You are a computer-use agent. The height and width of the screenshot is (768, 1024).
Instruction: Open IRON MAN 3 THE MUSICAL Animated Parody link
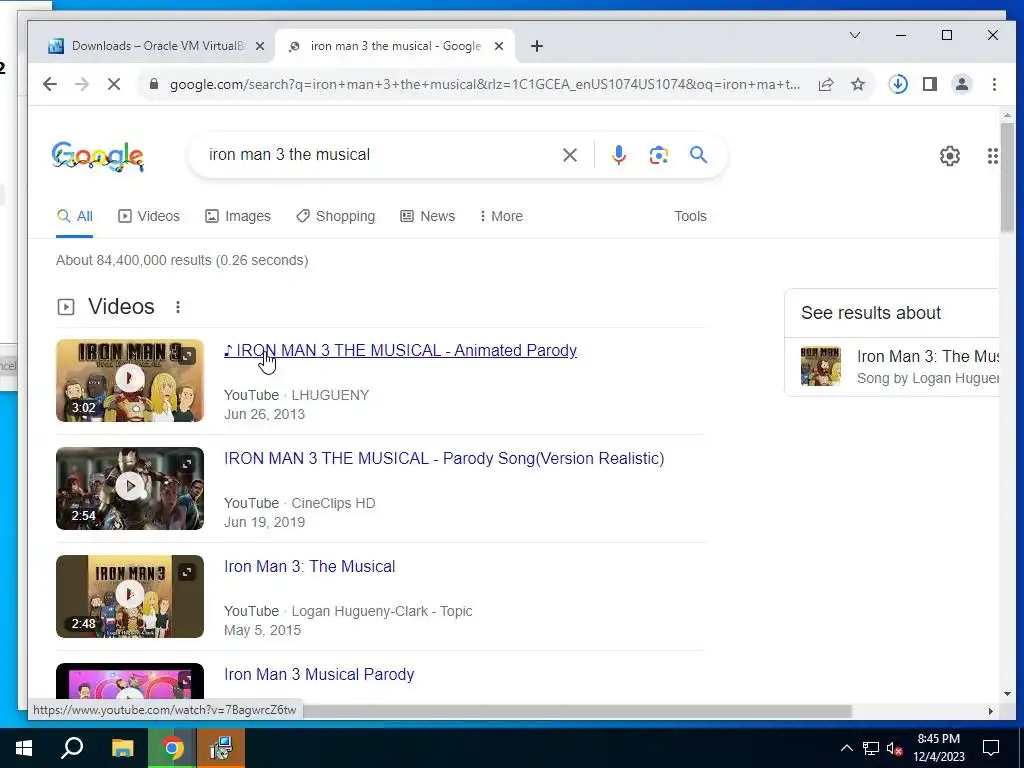click(x=400, y=351)
